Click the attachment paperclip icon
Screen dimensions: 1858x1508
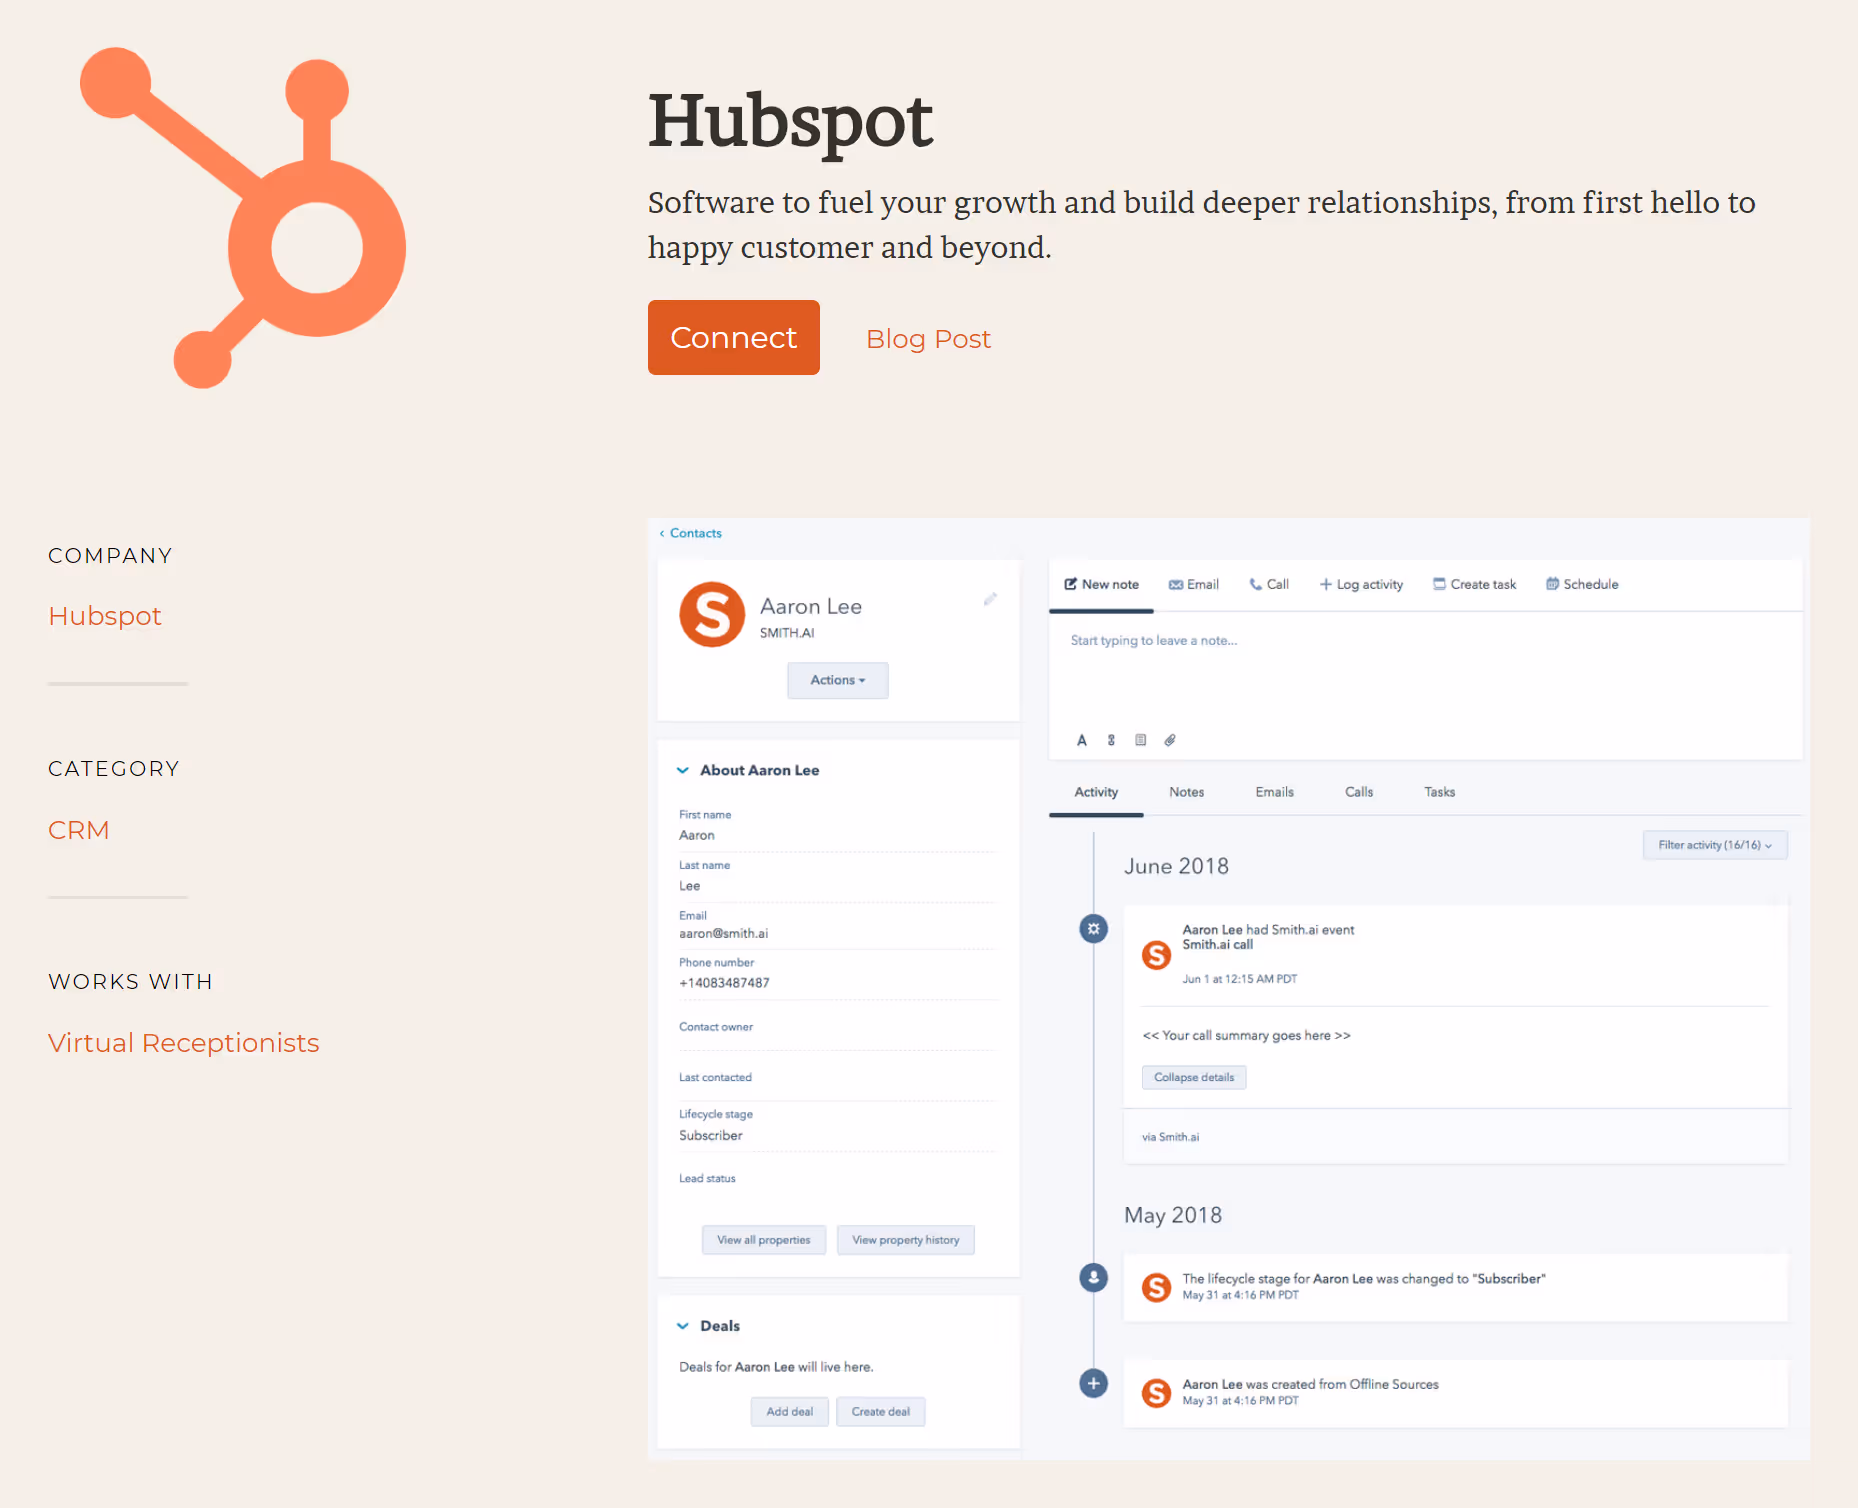point(1170,740)
